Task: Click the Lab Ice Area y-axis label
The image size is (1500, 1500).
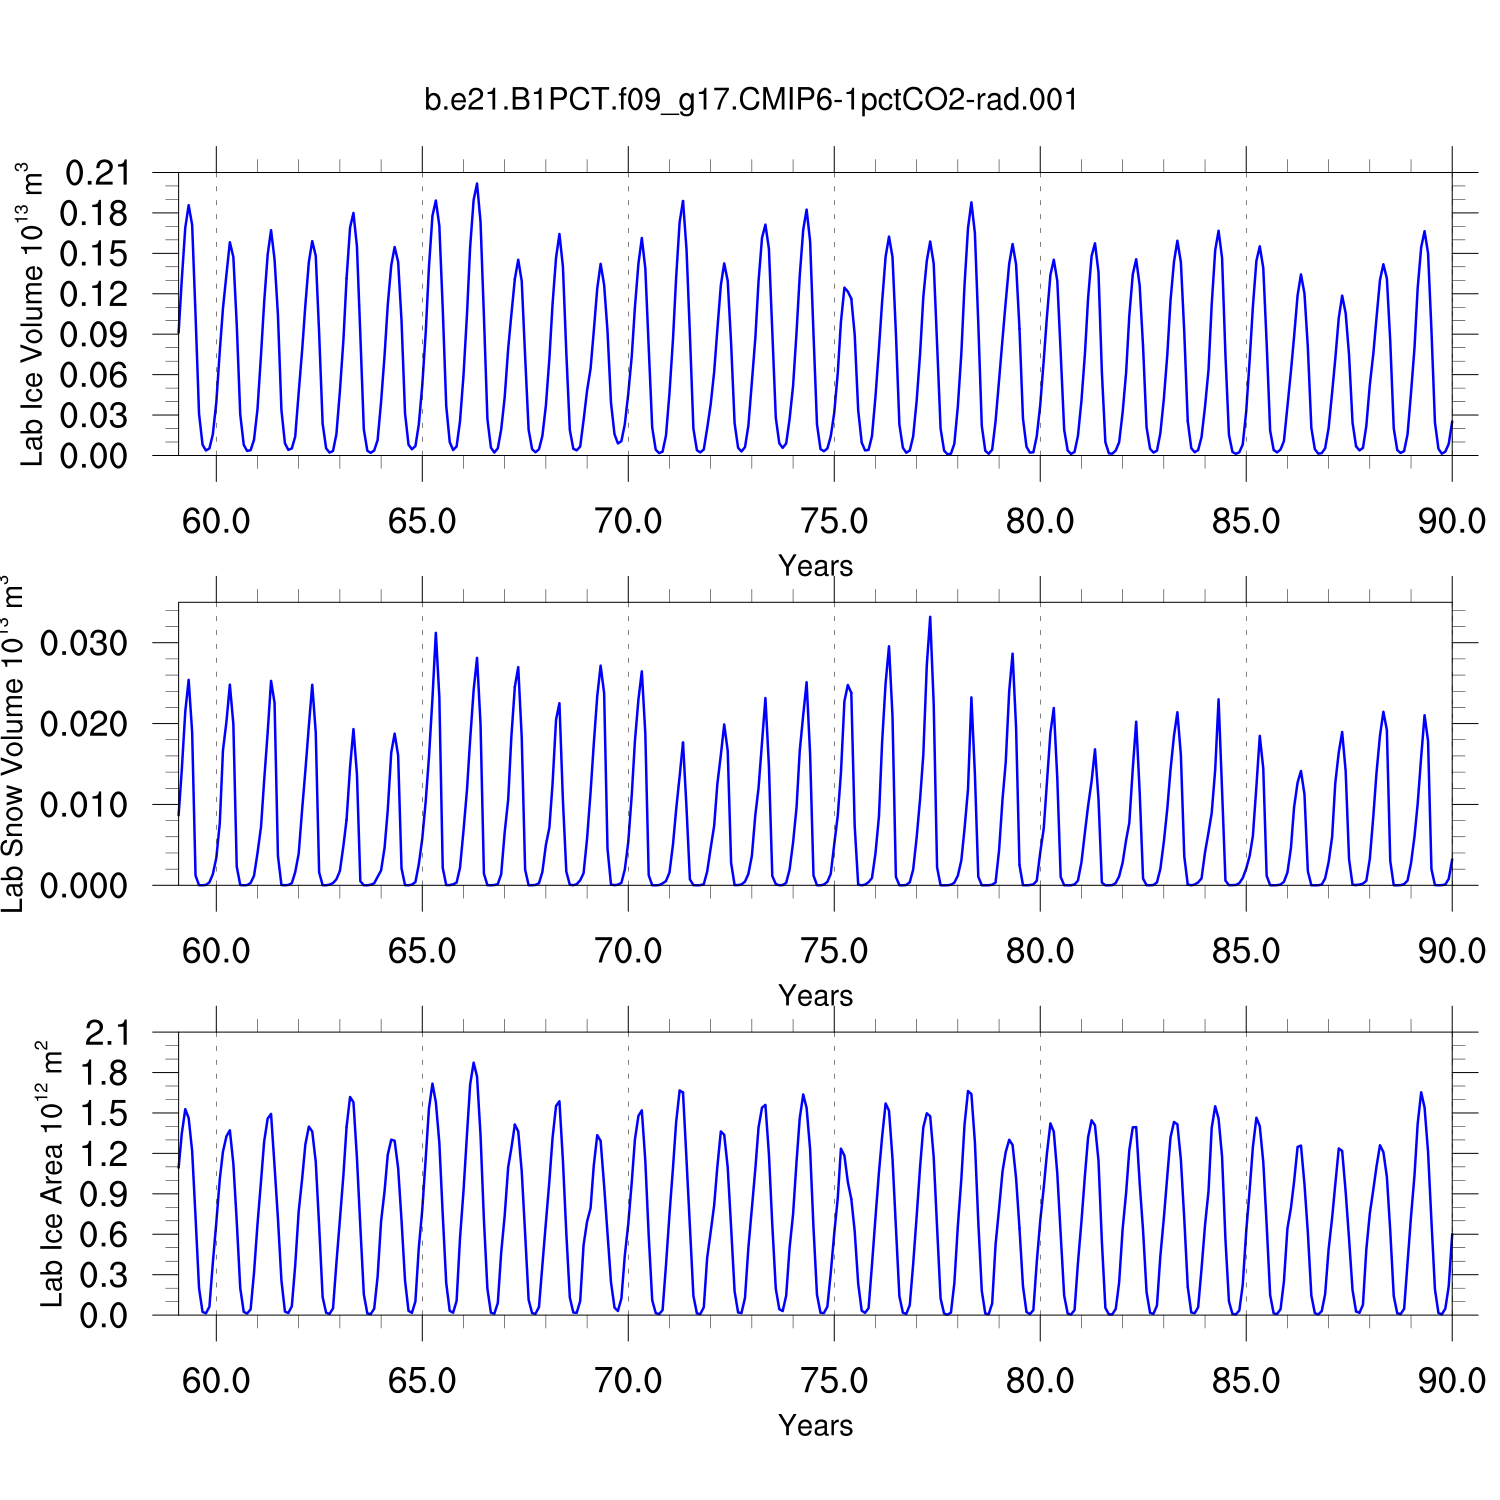Action: coord(50,1174)
